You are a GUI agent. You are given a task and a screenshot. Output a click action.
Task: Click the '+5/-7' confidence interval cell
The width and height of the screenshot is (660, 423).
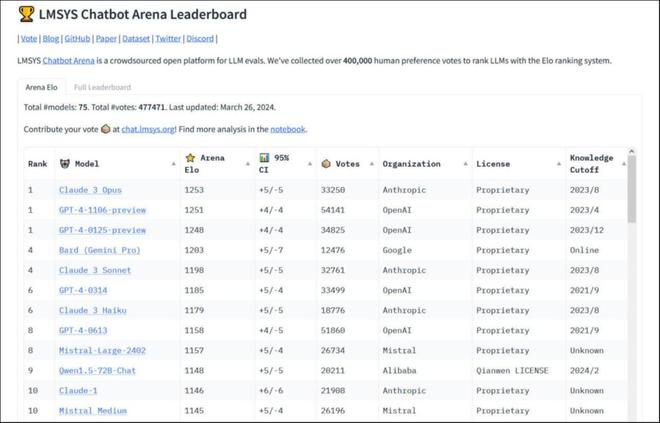coord(271,250)
